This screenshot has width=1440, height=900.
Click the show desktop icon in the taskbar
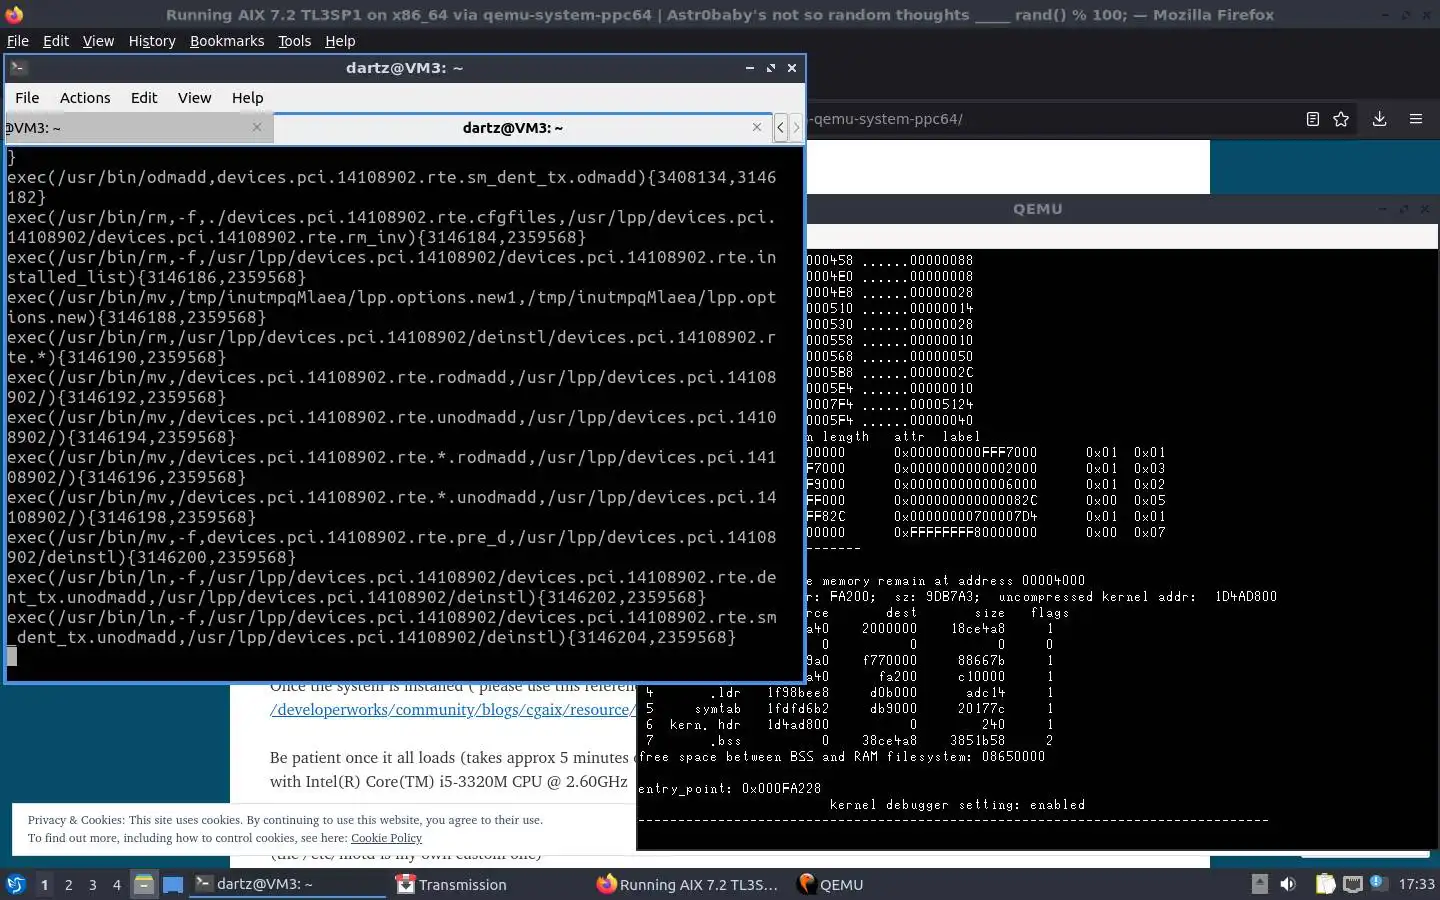[173, 884]
